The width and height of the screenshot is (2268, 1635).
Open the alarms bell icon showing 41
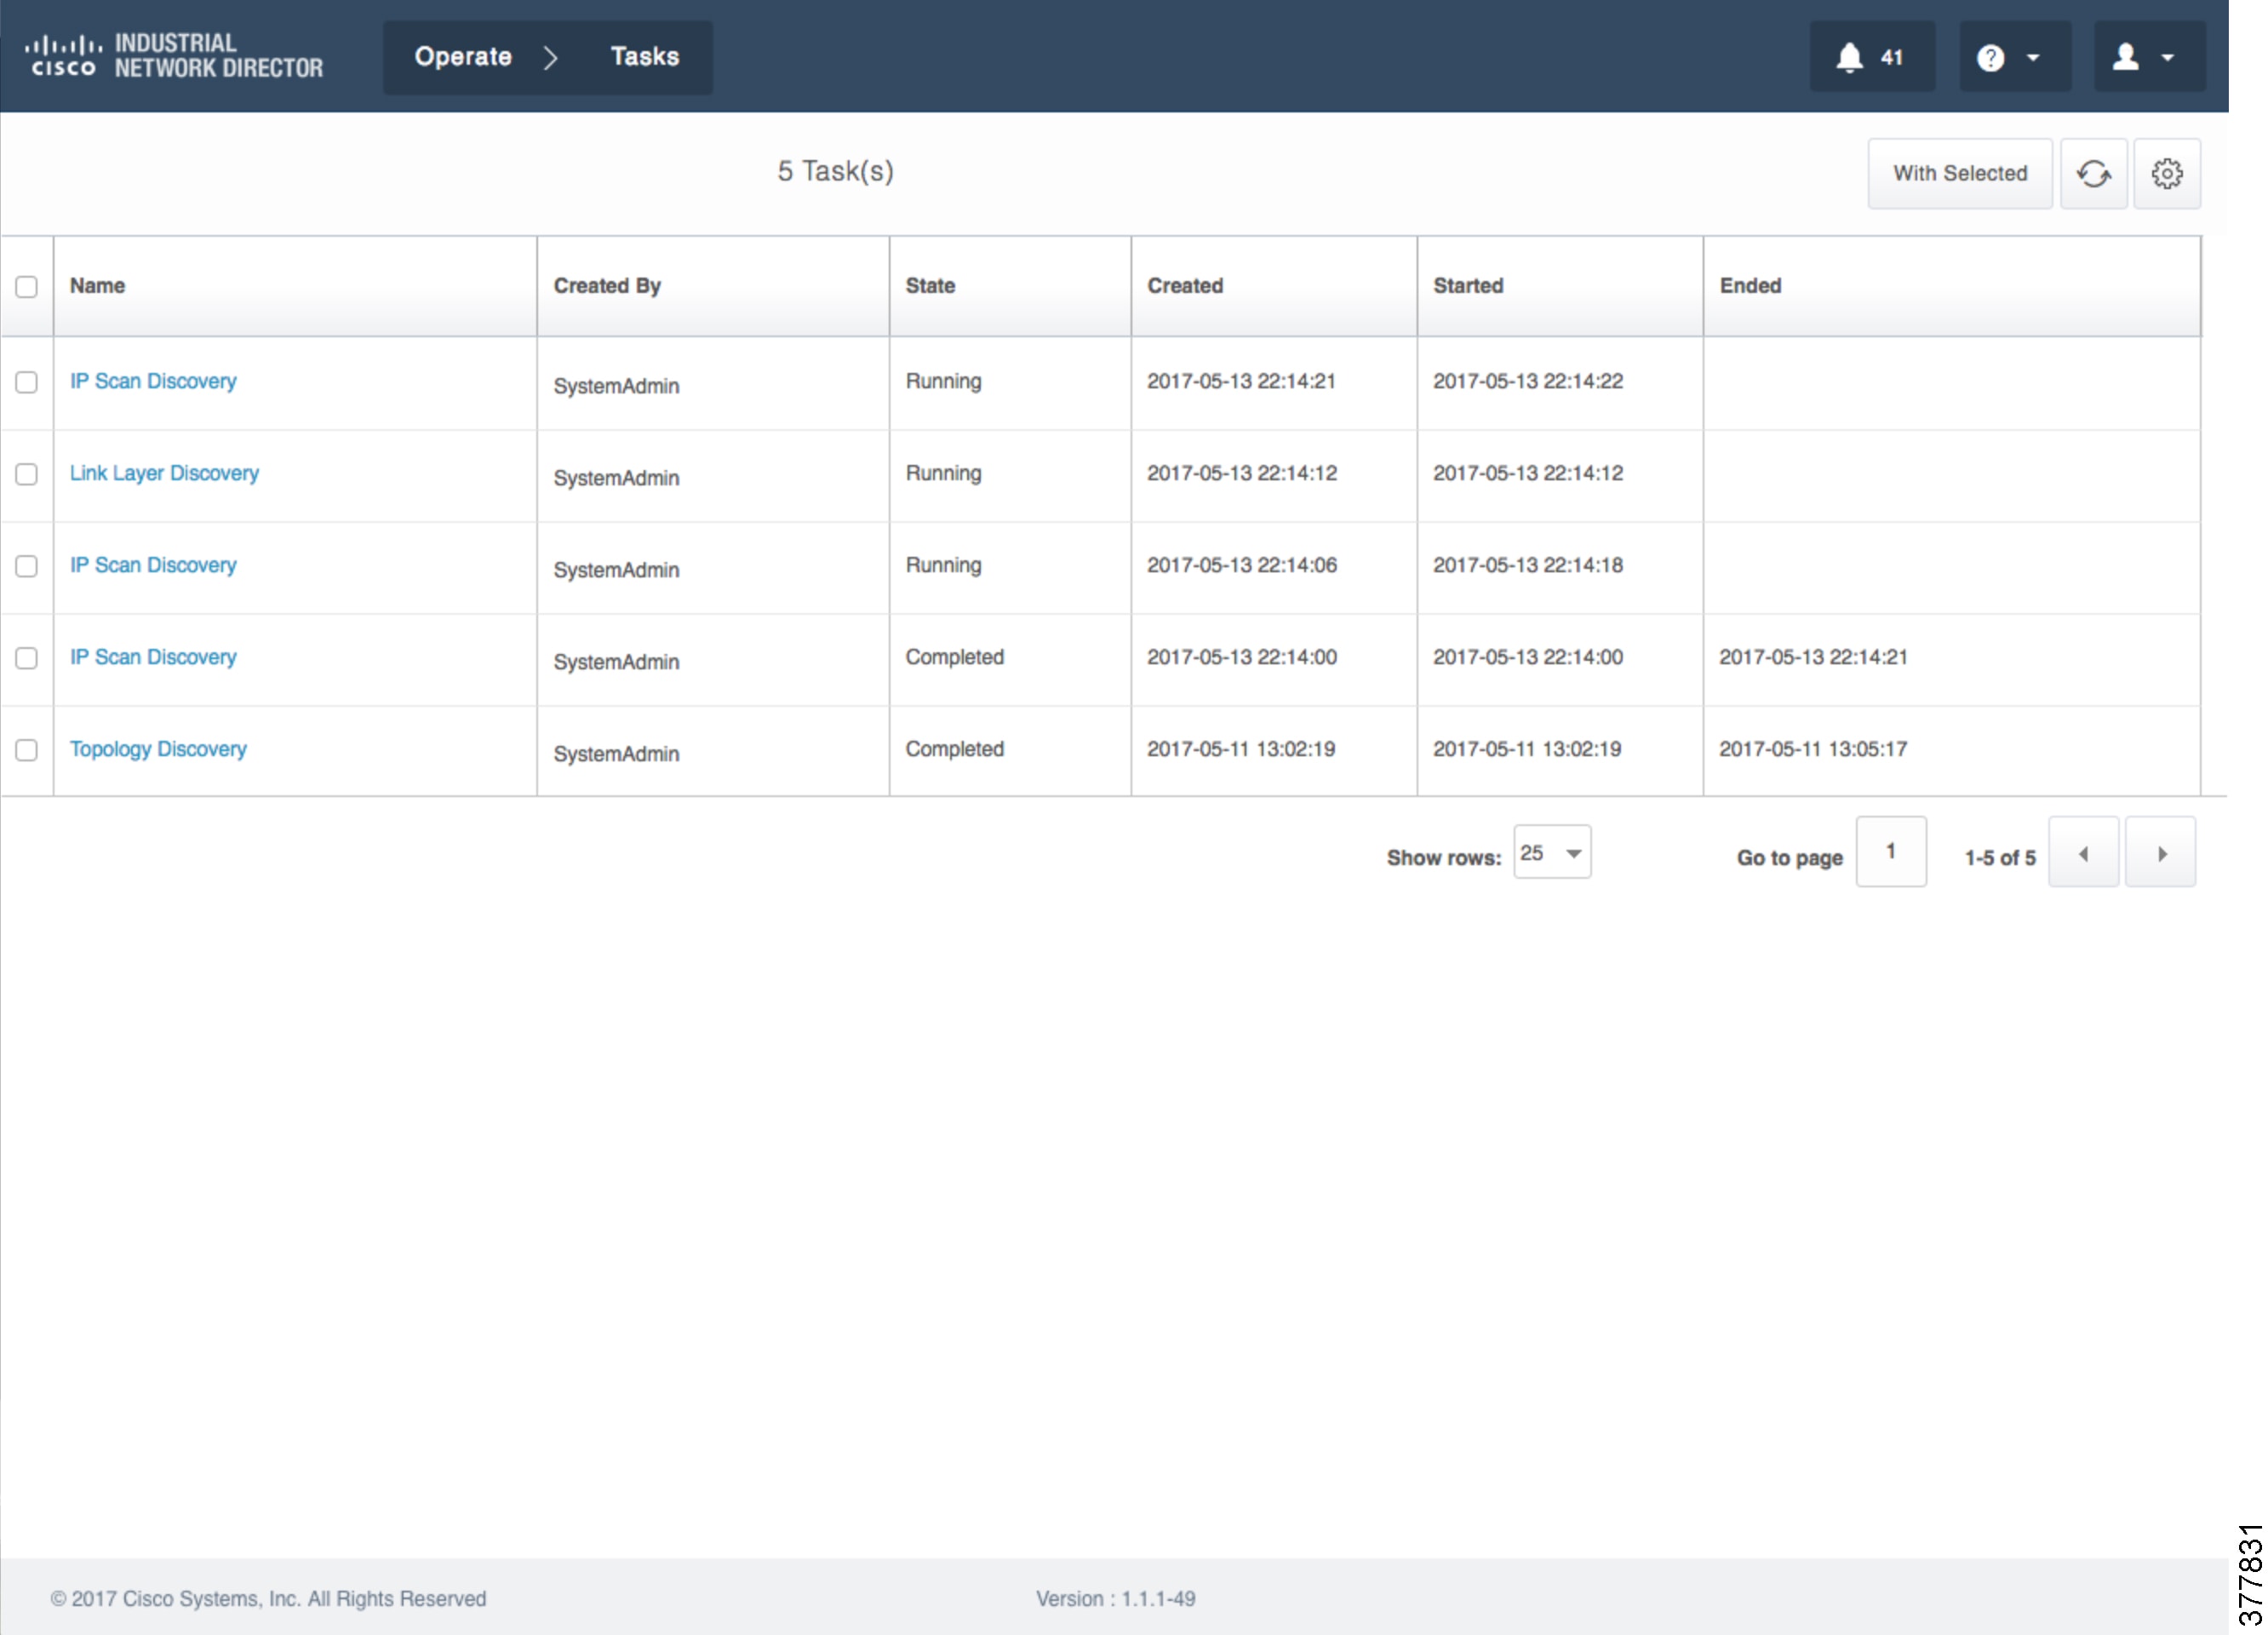[1871, 57]
